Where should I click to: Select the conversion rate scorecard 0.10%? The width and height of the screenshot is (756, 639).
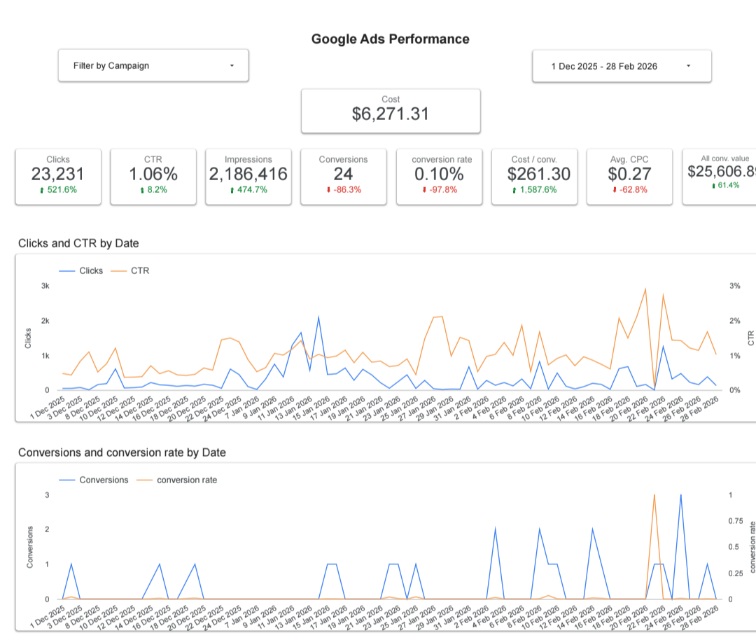(439, 177)
